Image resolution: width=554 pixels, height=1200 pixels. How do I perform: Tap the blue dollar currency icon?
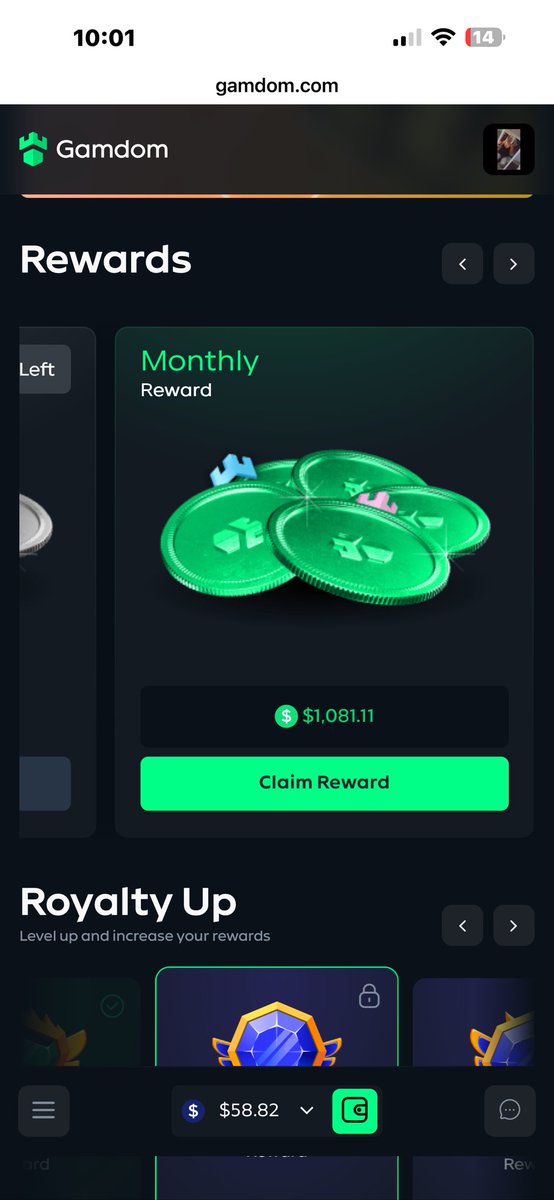pyautogui.click(x=194, y=1110)
